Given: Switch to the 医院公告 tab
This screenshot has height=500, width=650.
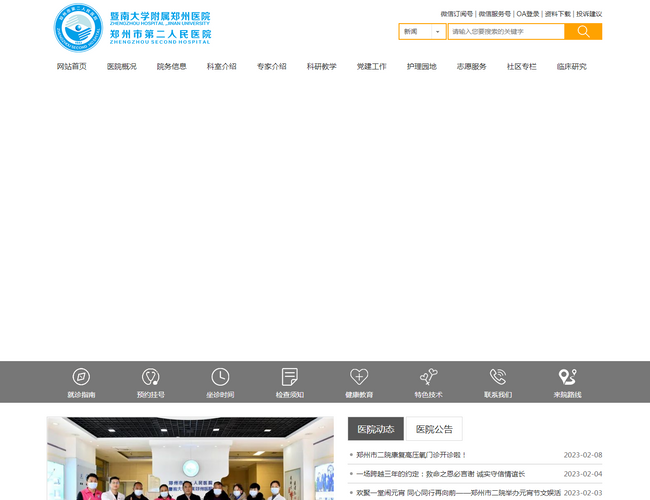Looking at the screenshot, I should (x=434, y=429).
